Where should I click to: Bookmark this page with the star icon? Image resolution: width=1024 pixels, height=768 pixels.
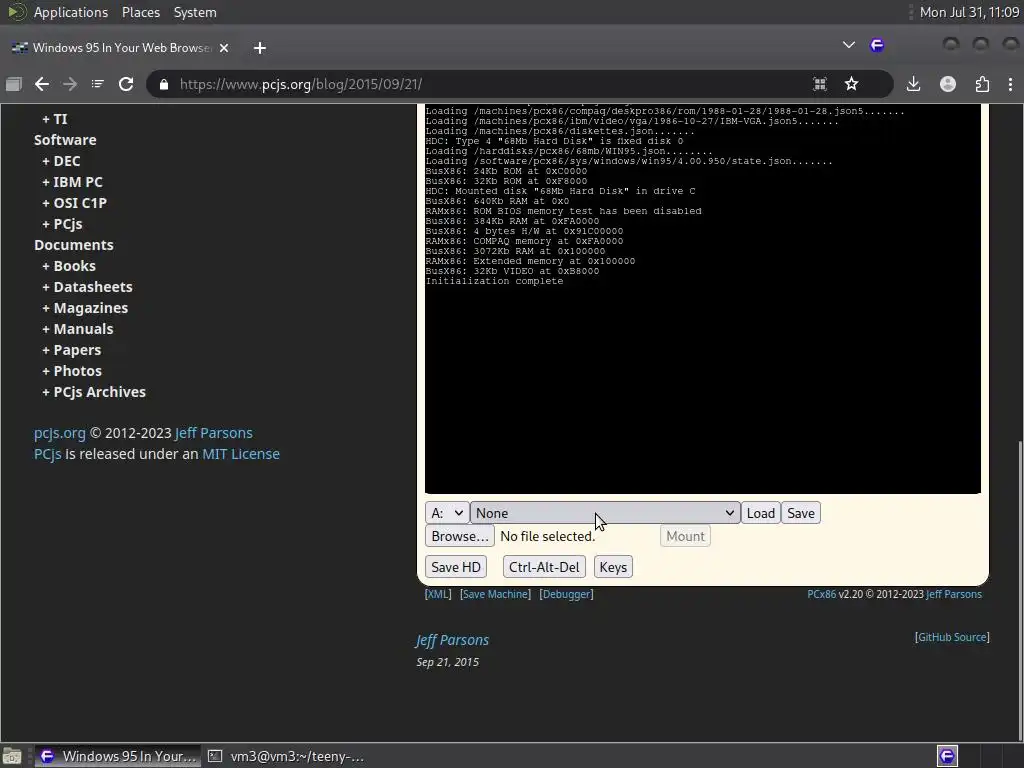852,84
